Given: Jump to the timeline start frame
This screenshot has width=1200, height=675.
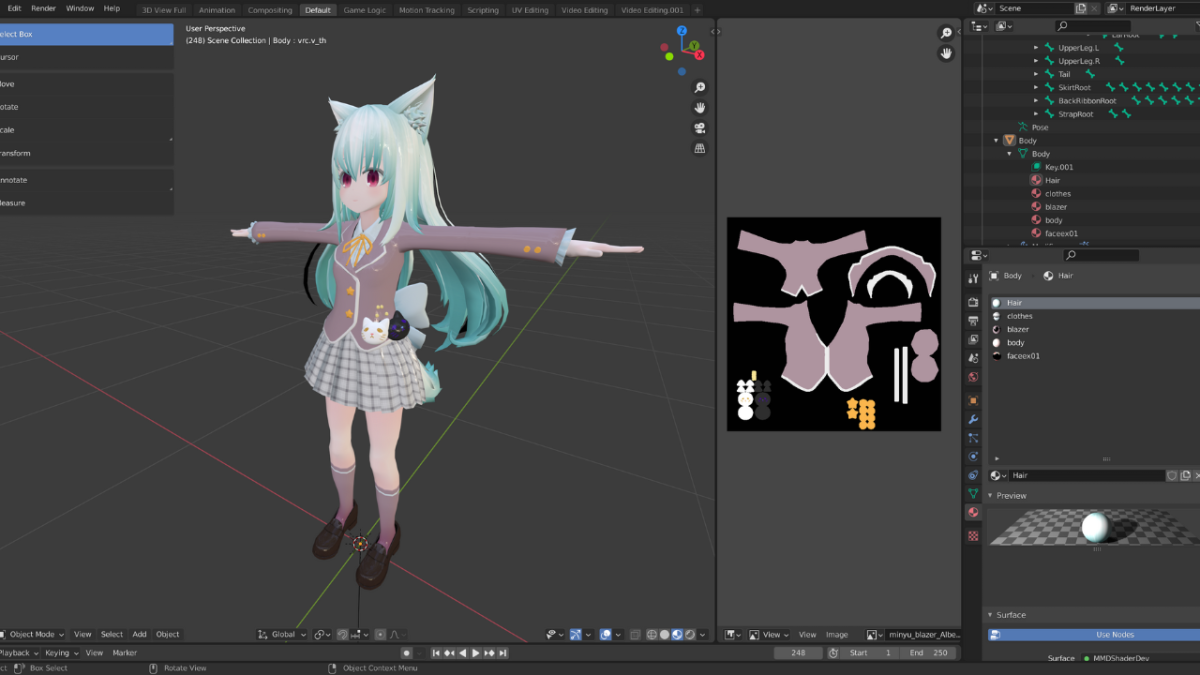Looking at the screenshot, I should [x=436, y=653].
